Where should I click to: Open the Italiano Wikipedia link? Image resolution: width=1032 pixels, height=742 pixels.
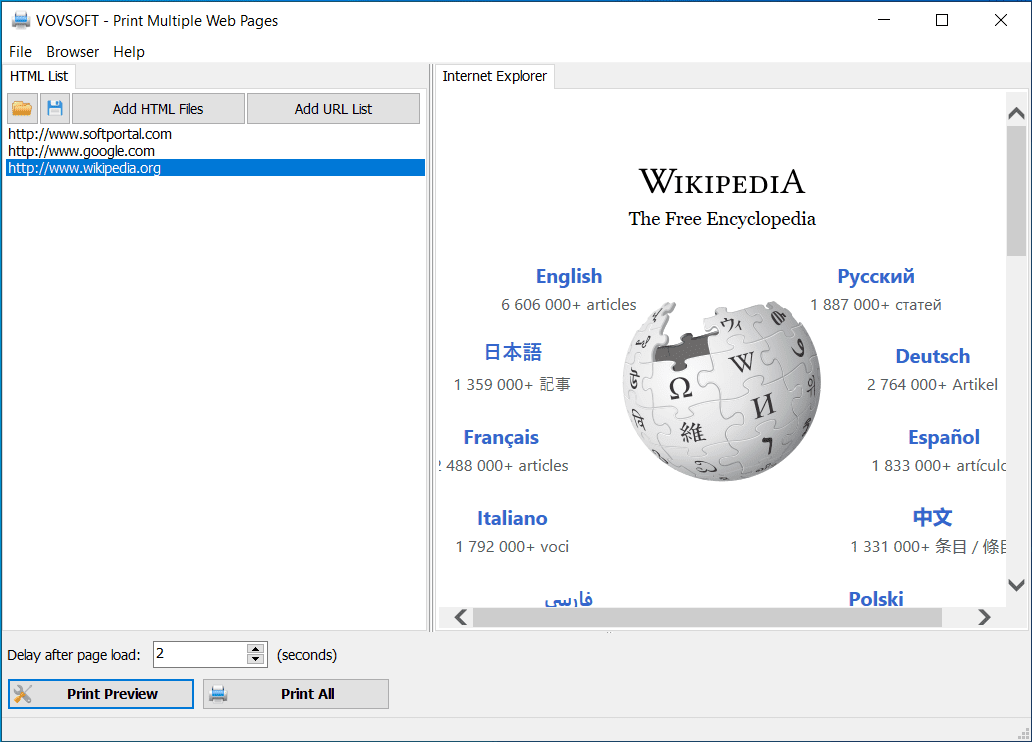512,518
